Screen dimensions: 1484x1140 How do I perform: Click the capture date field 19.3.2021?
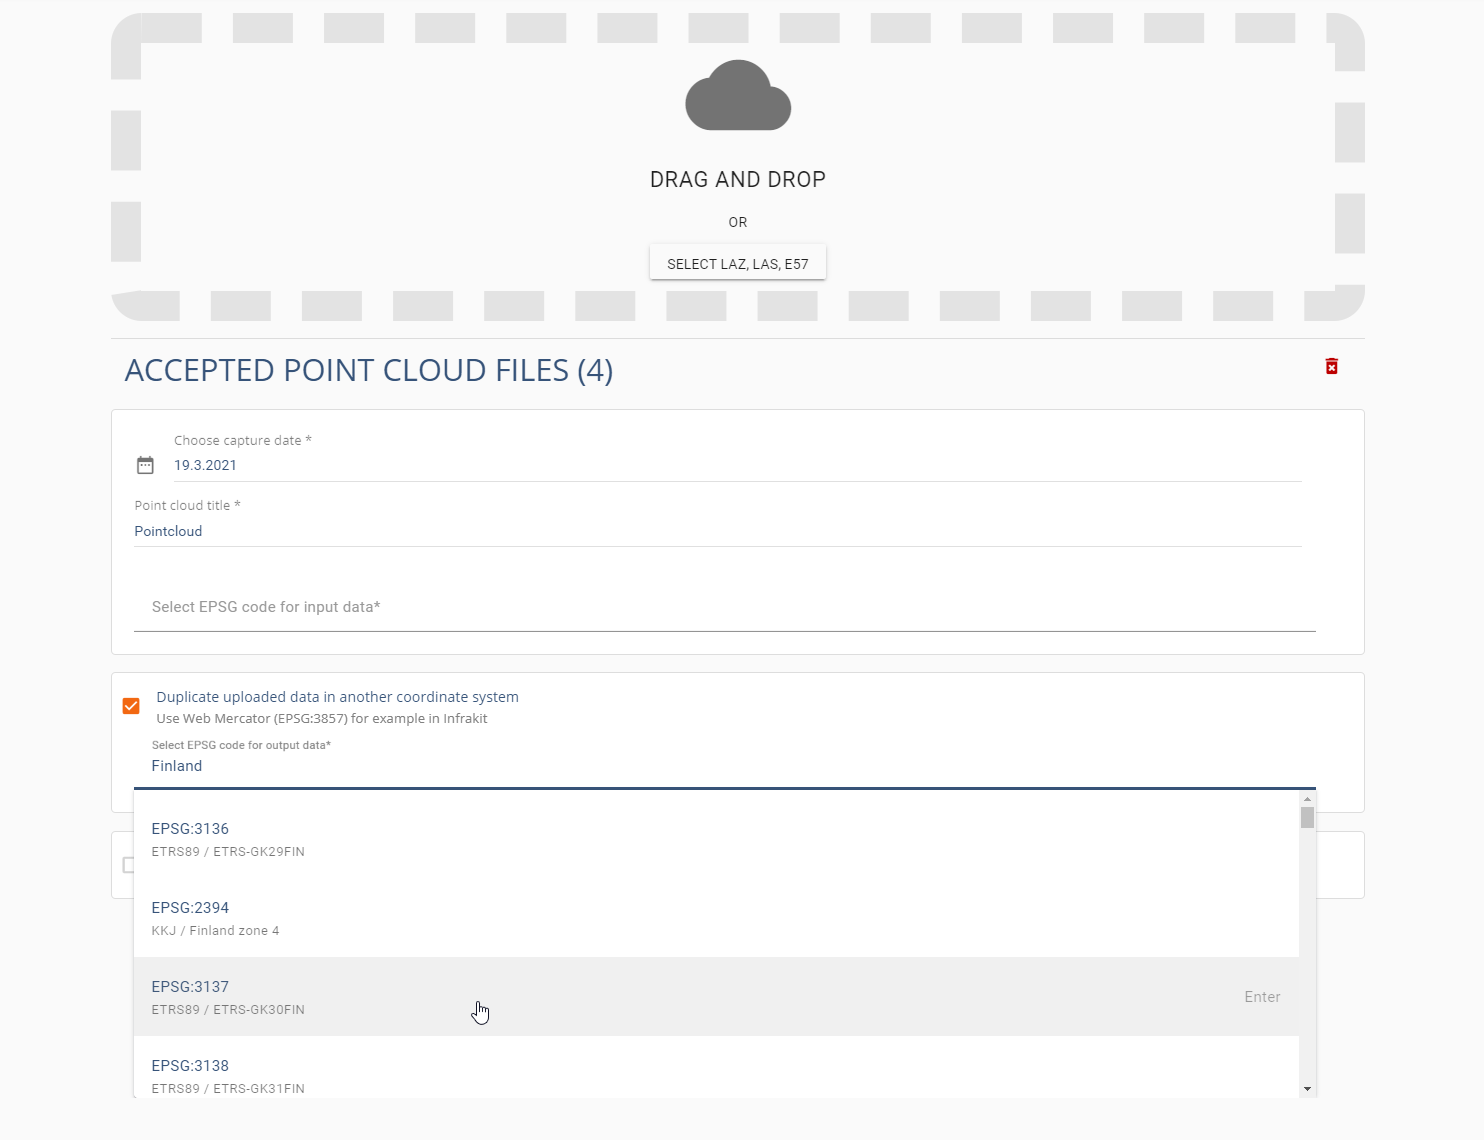737,465
